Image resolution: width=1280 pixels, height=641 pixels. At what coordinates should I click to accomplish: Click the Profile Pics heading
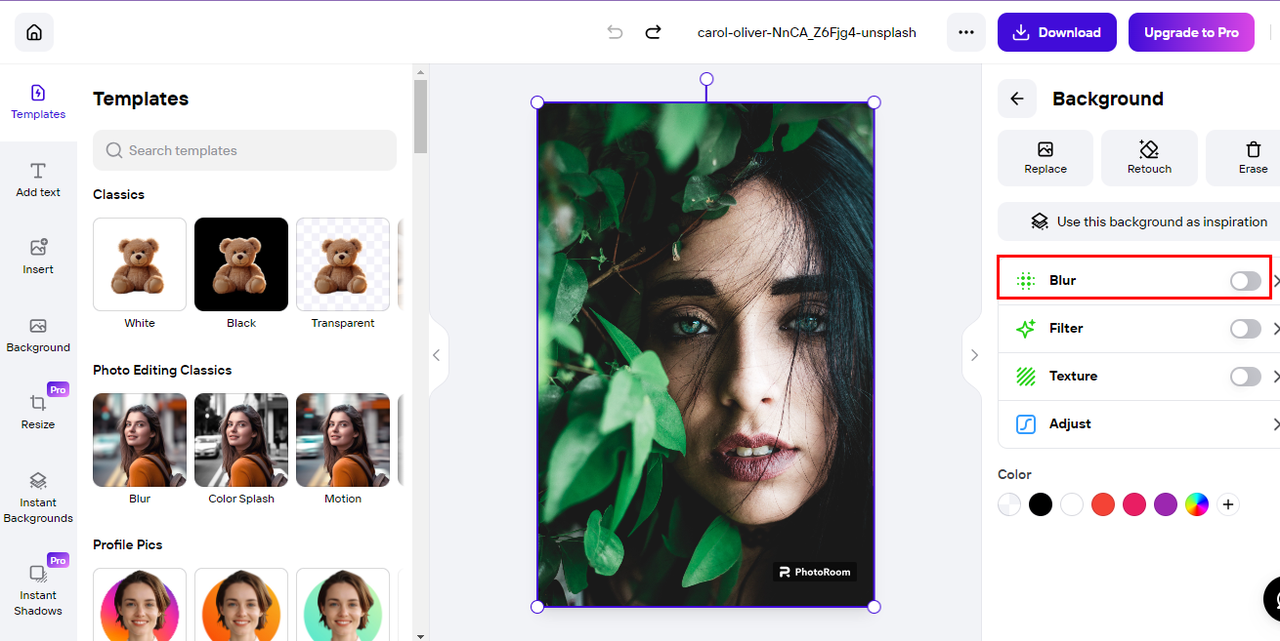(128, 545)
